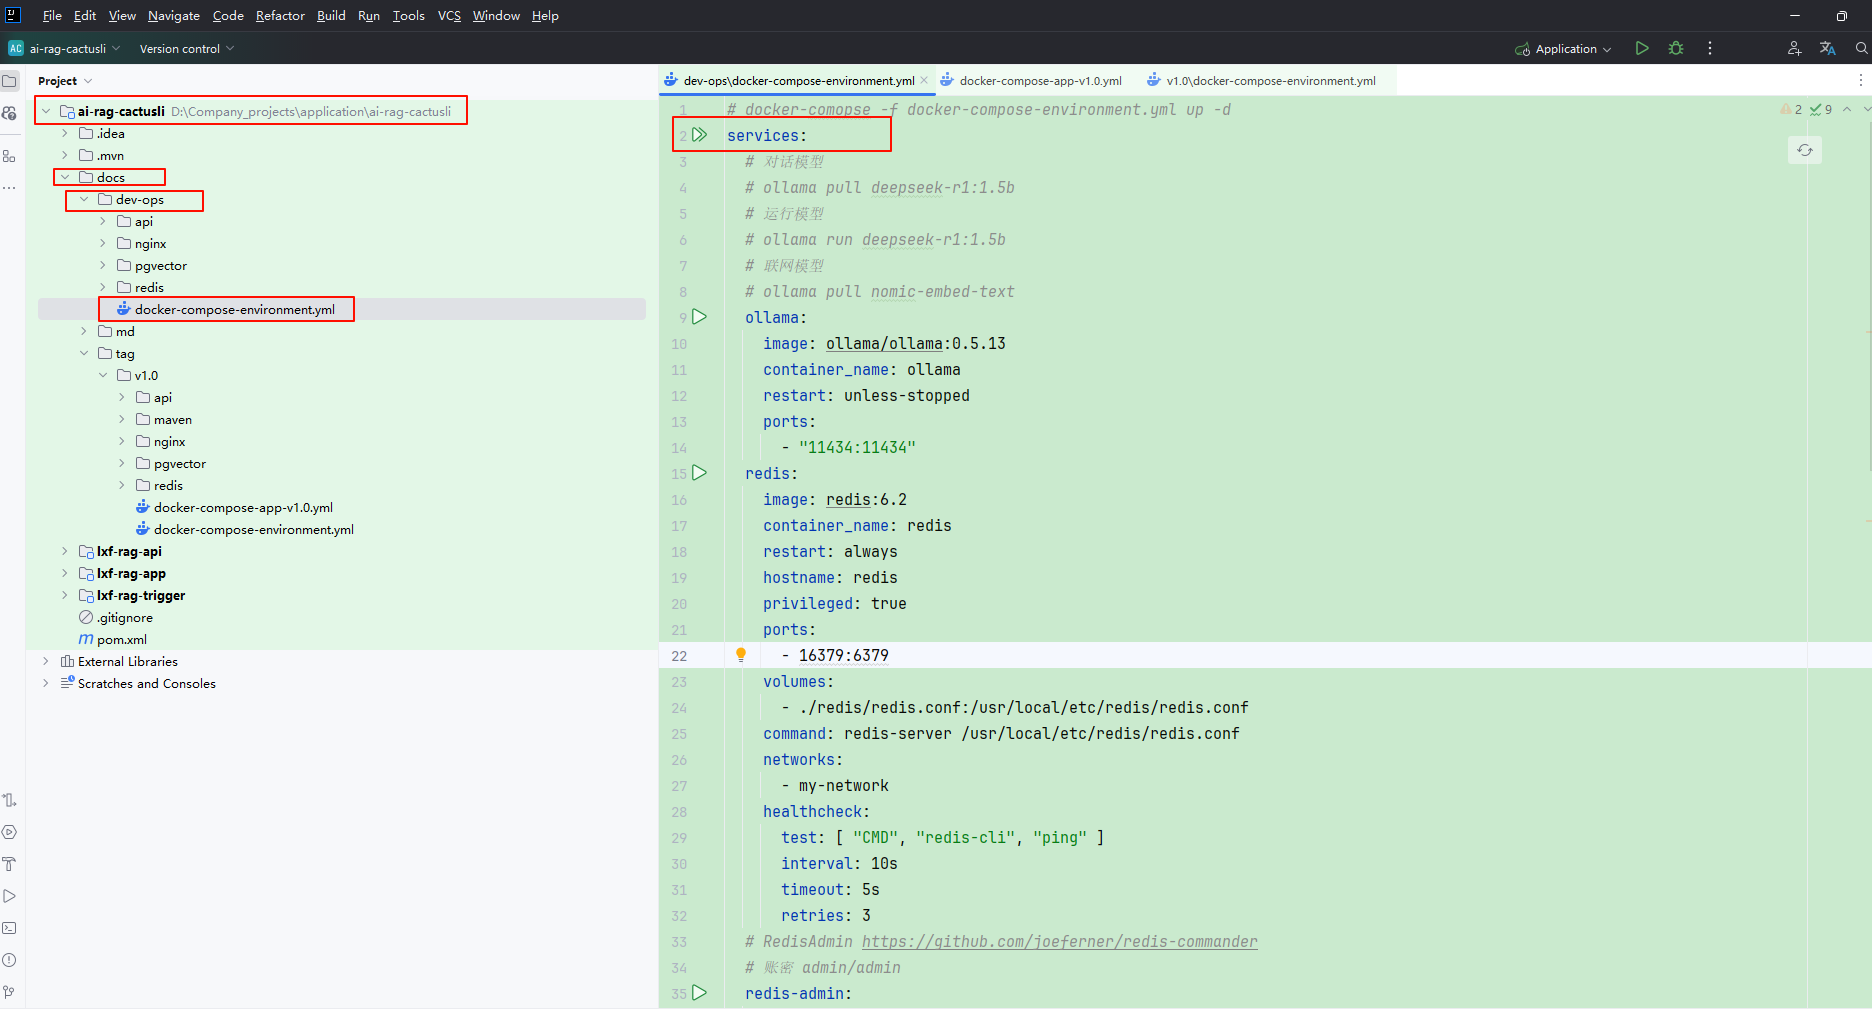
Task: Close the dev-ops\docker-compose-environment.yml tab
Action: point(924,80)
